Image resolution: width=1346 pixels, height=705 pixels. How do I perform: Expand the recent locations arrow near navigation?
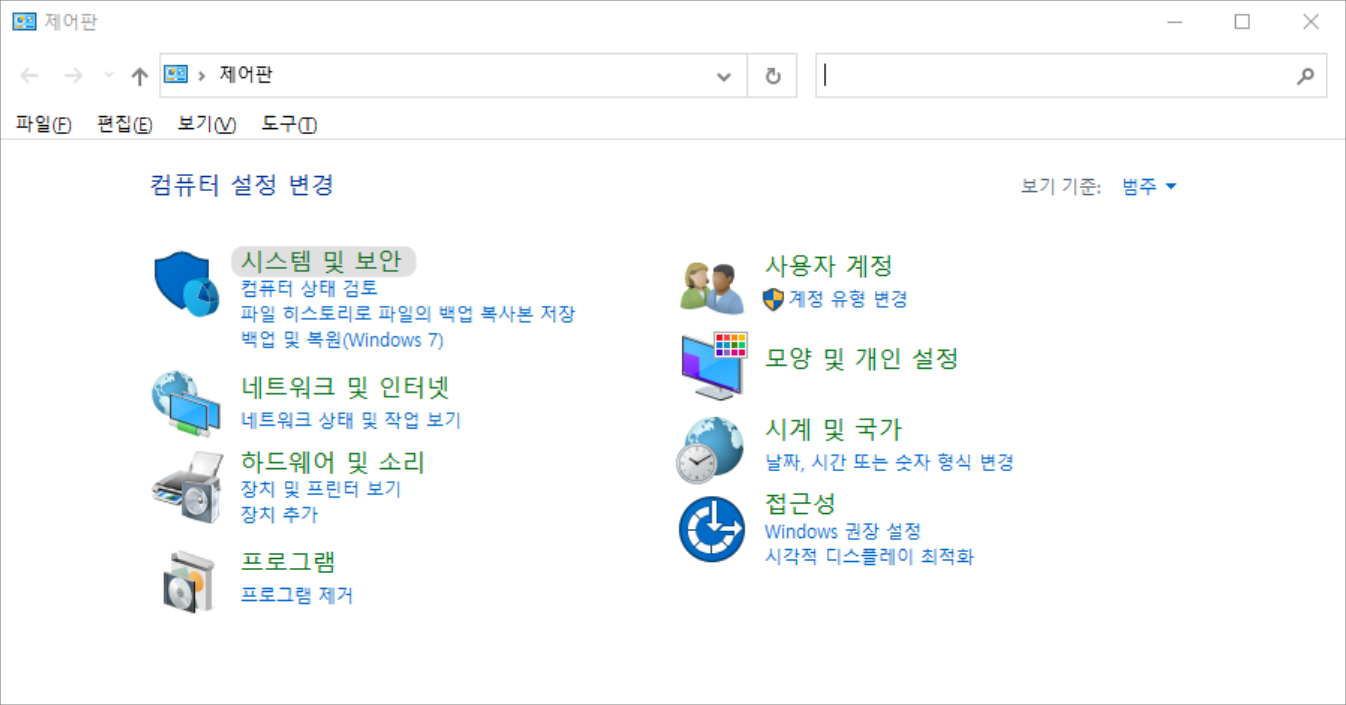coord(109,76)
